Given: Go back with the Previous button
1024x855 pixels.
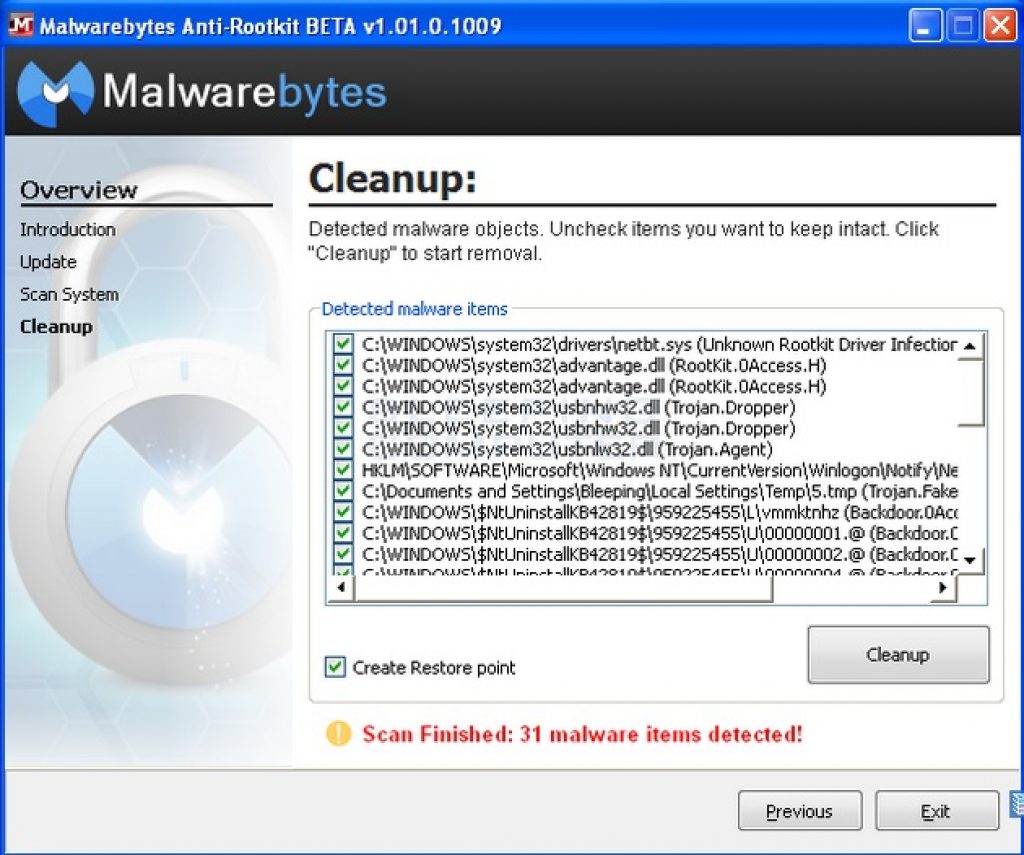Looking at the screenshot, I should [x=800, y=811].
